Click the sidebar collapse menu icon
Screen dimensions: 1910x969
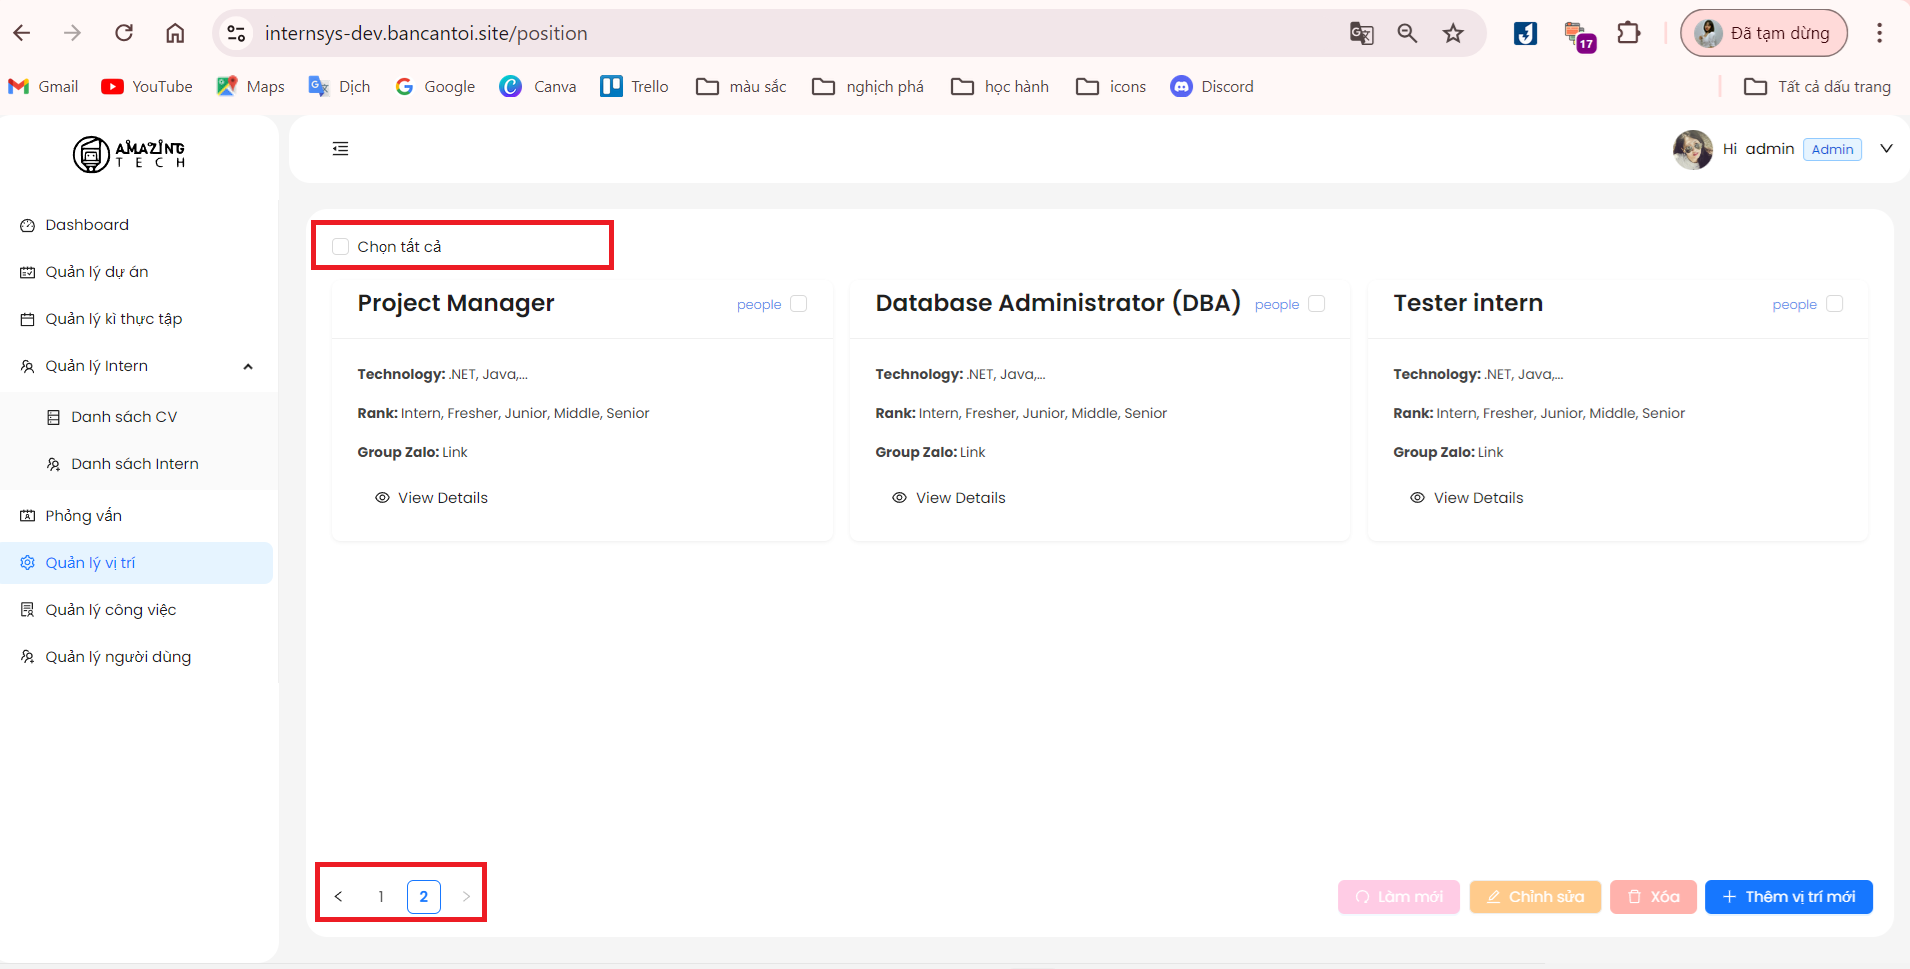(x=340, y=149)
